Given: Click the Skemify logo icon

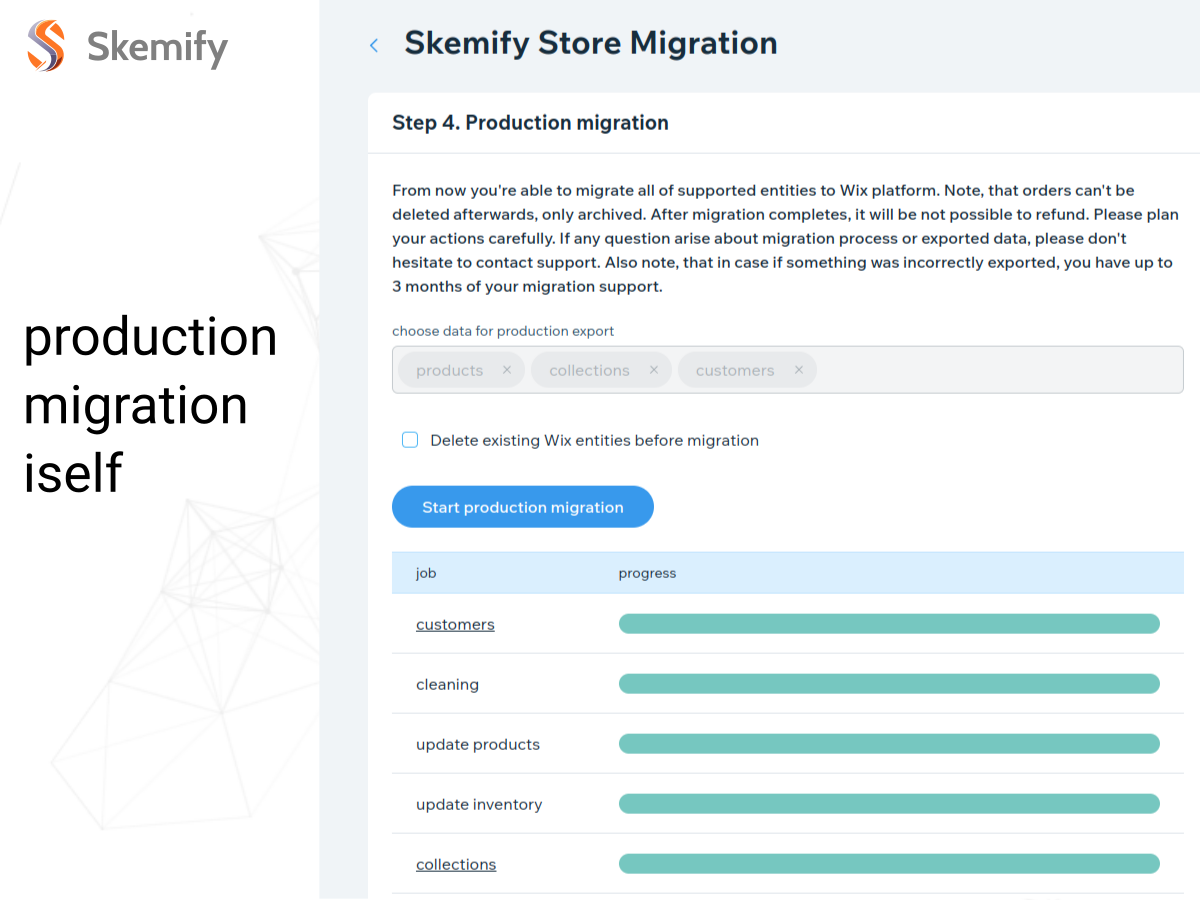Looking at the screenshot, I should (46, 46).
